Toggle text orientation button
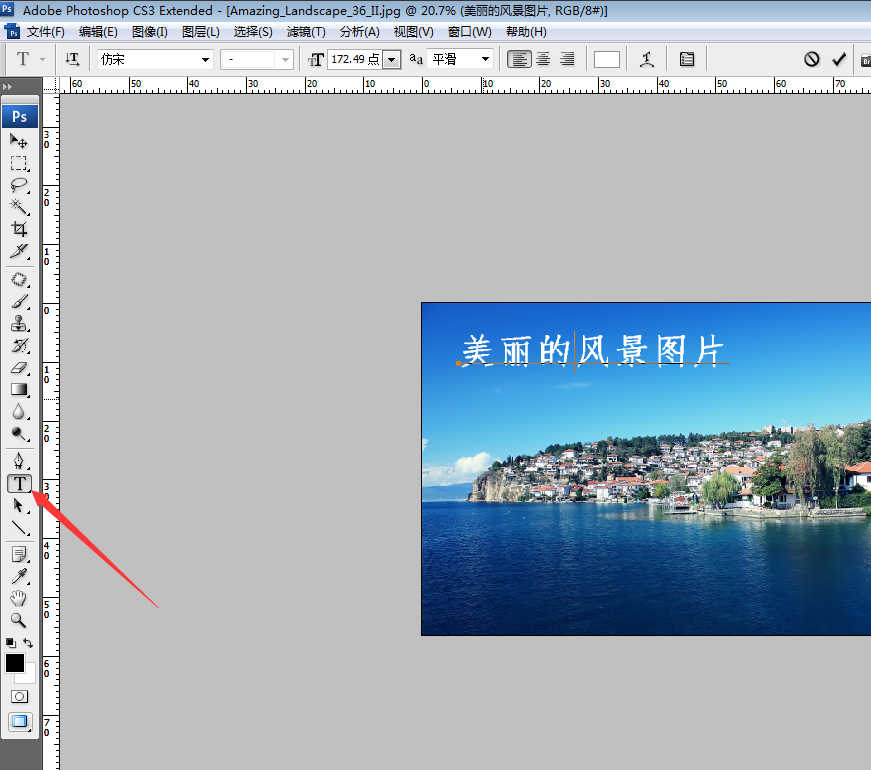Image resolution: width=871 pixels, height=770 pixels. [72, 59]
